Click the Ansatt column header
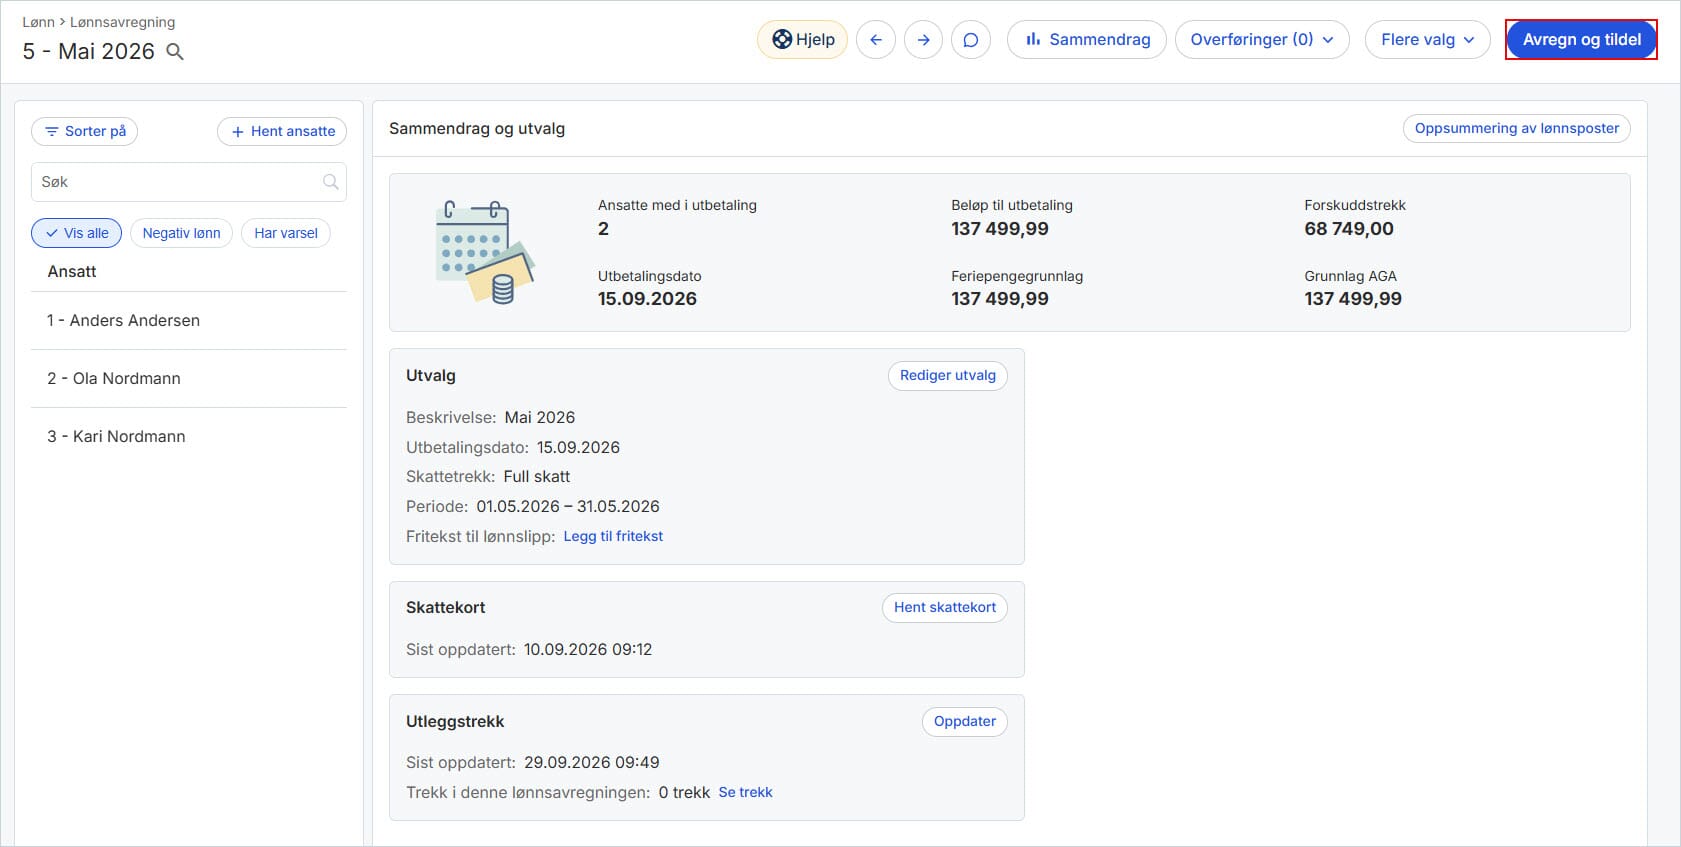Image resolution: width=1681 pixels, height=847 pixels. [x=72, y=272]
